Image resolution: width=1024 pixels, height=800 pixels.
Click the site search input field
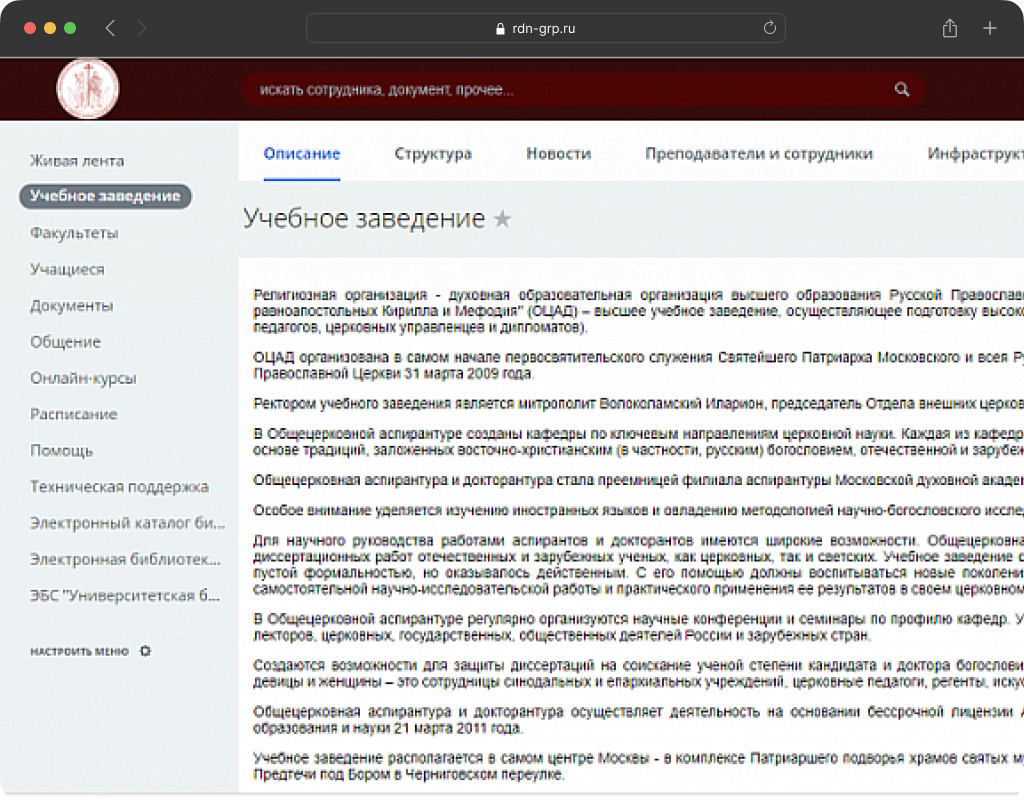click(560, 90)
